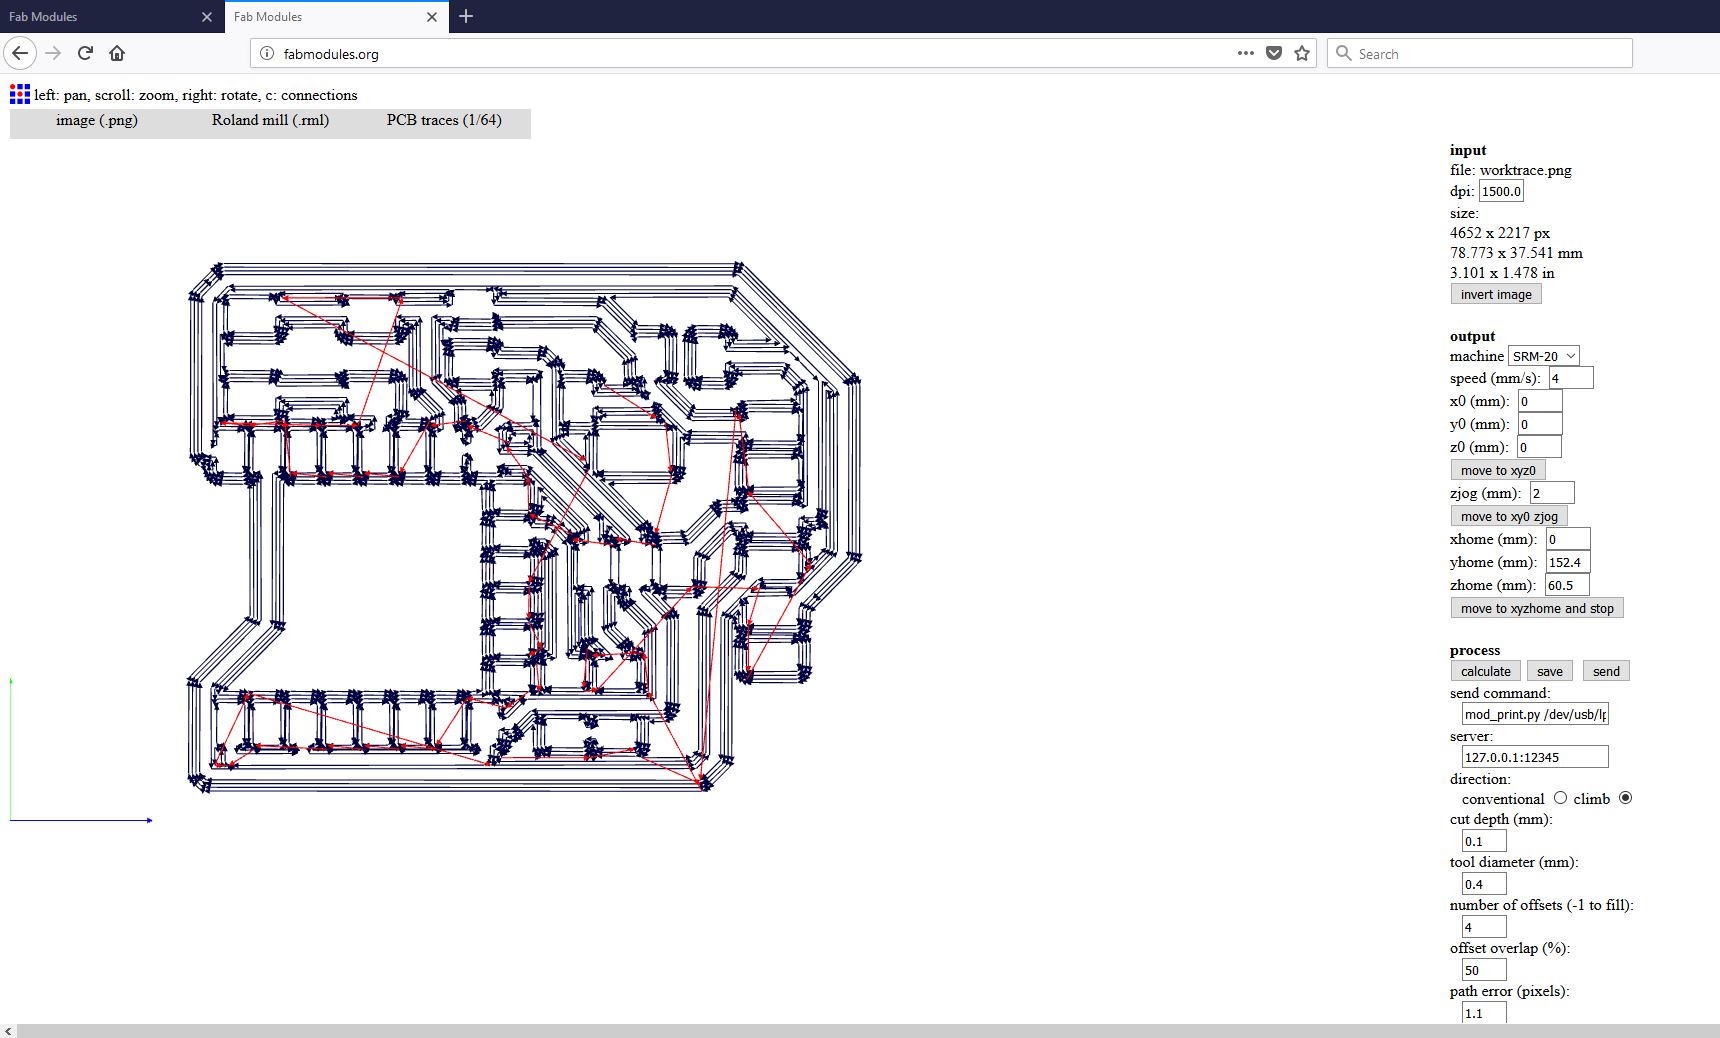The width and height of the screenshot is (1720, 1038).
Task: Click move to xyzhome and stop
Action: click(1537, 608)
